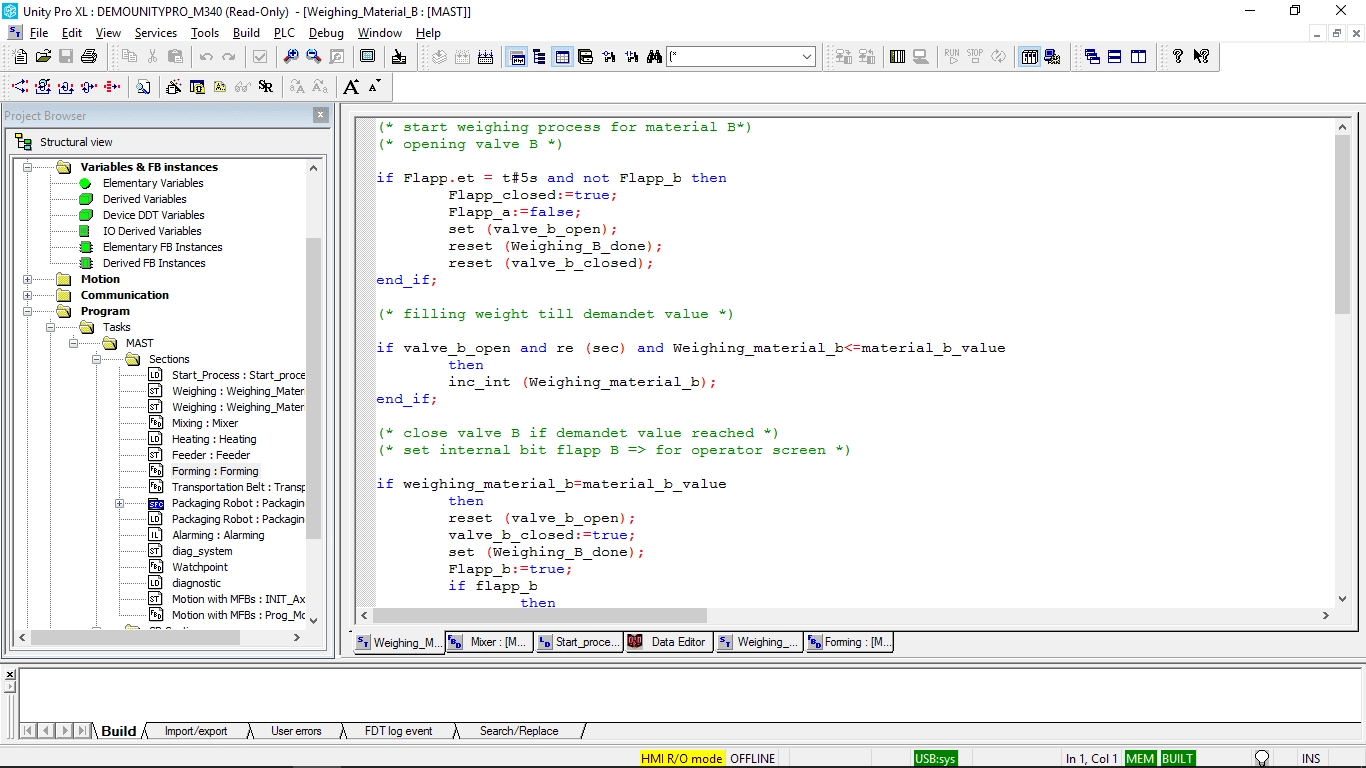This screenshot has height=768, width=1366.
Task: Click the Zoom In magnifier icon
Action: click(291, 57)
